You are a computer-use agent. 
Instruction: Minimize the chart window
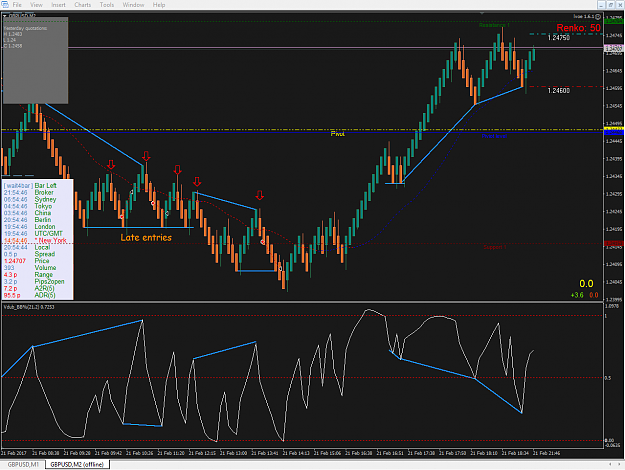pos(602,5)
